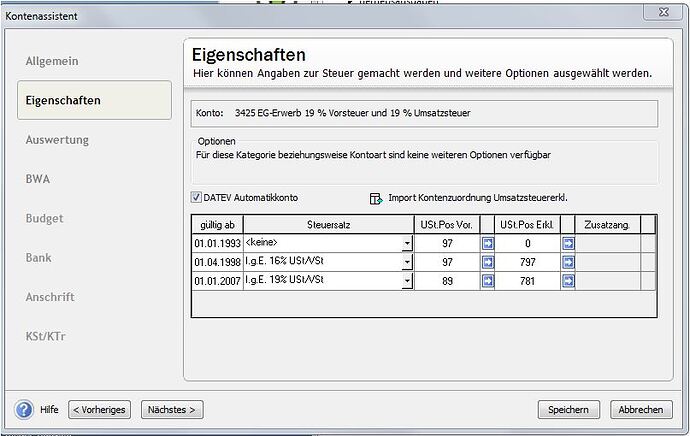Select the Eigenschaften section
This screenshot has height=436, width=690.
[94, 100]
